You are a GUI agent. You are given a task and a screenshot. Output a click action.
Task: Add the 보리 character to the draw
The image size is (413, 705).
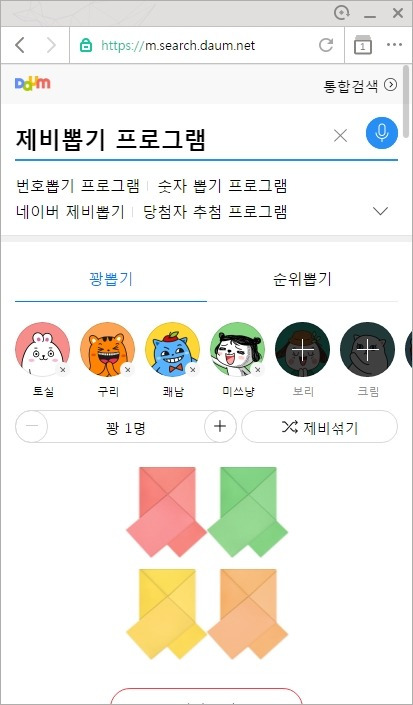click(x=302, y=349)
